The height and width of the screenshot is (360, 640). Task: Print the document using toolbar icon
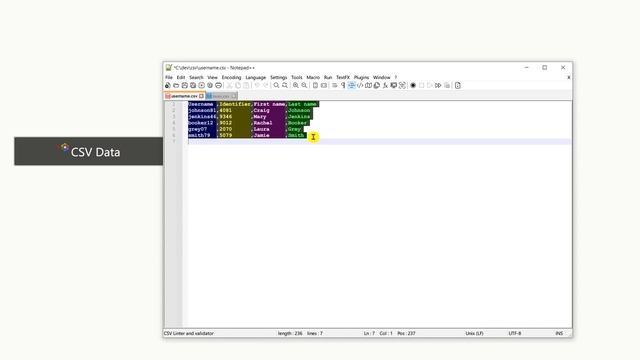coord(218,85)
